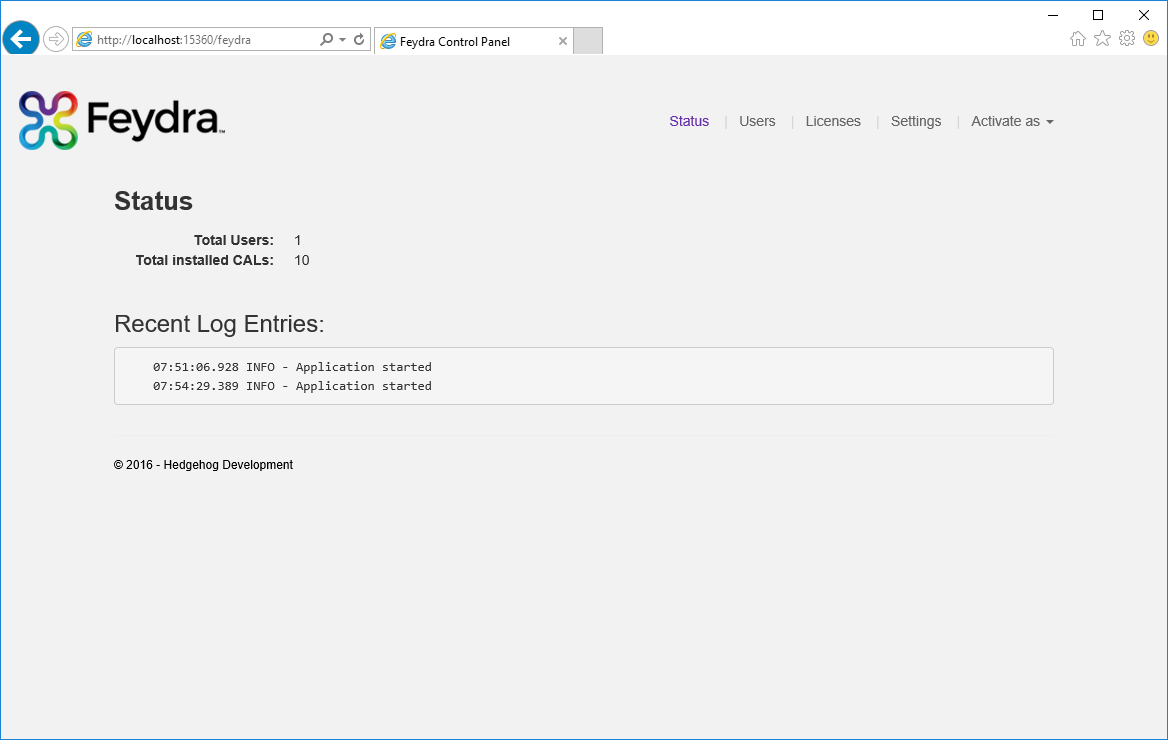The height and width of the screenshot is (740, 1168).
Task: Click the search magnifier in address bar
Action: point(326,39)
